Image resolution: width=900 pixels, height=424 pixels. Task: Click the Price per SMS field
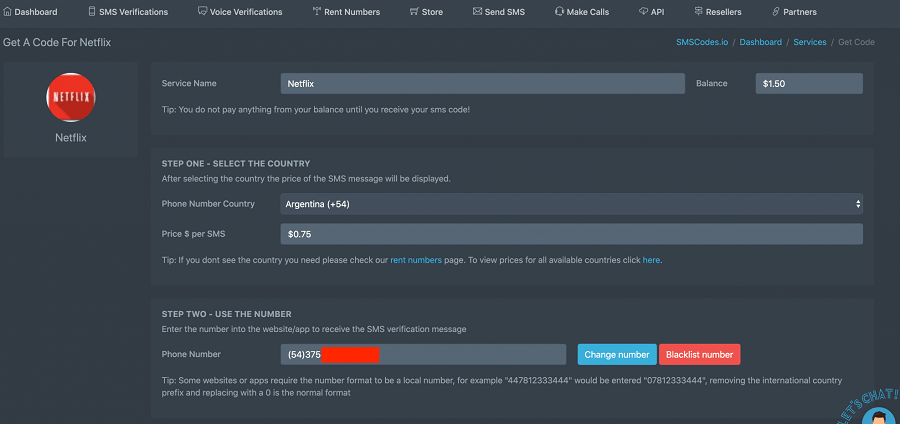[x=572, y=234]
